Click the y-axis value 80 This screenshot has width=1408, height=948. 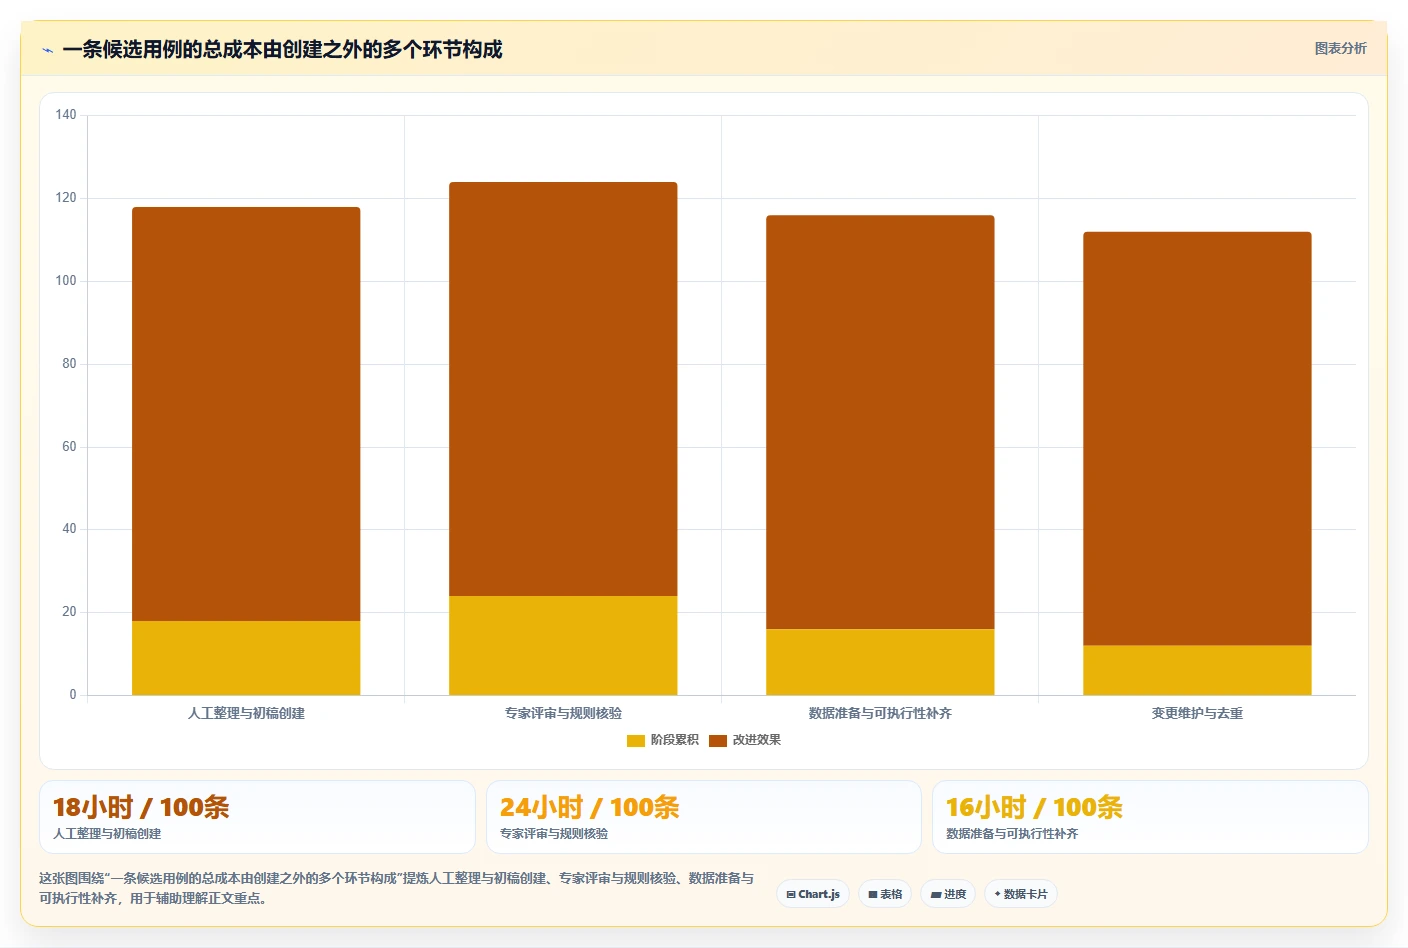pos(69,364)
